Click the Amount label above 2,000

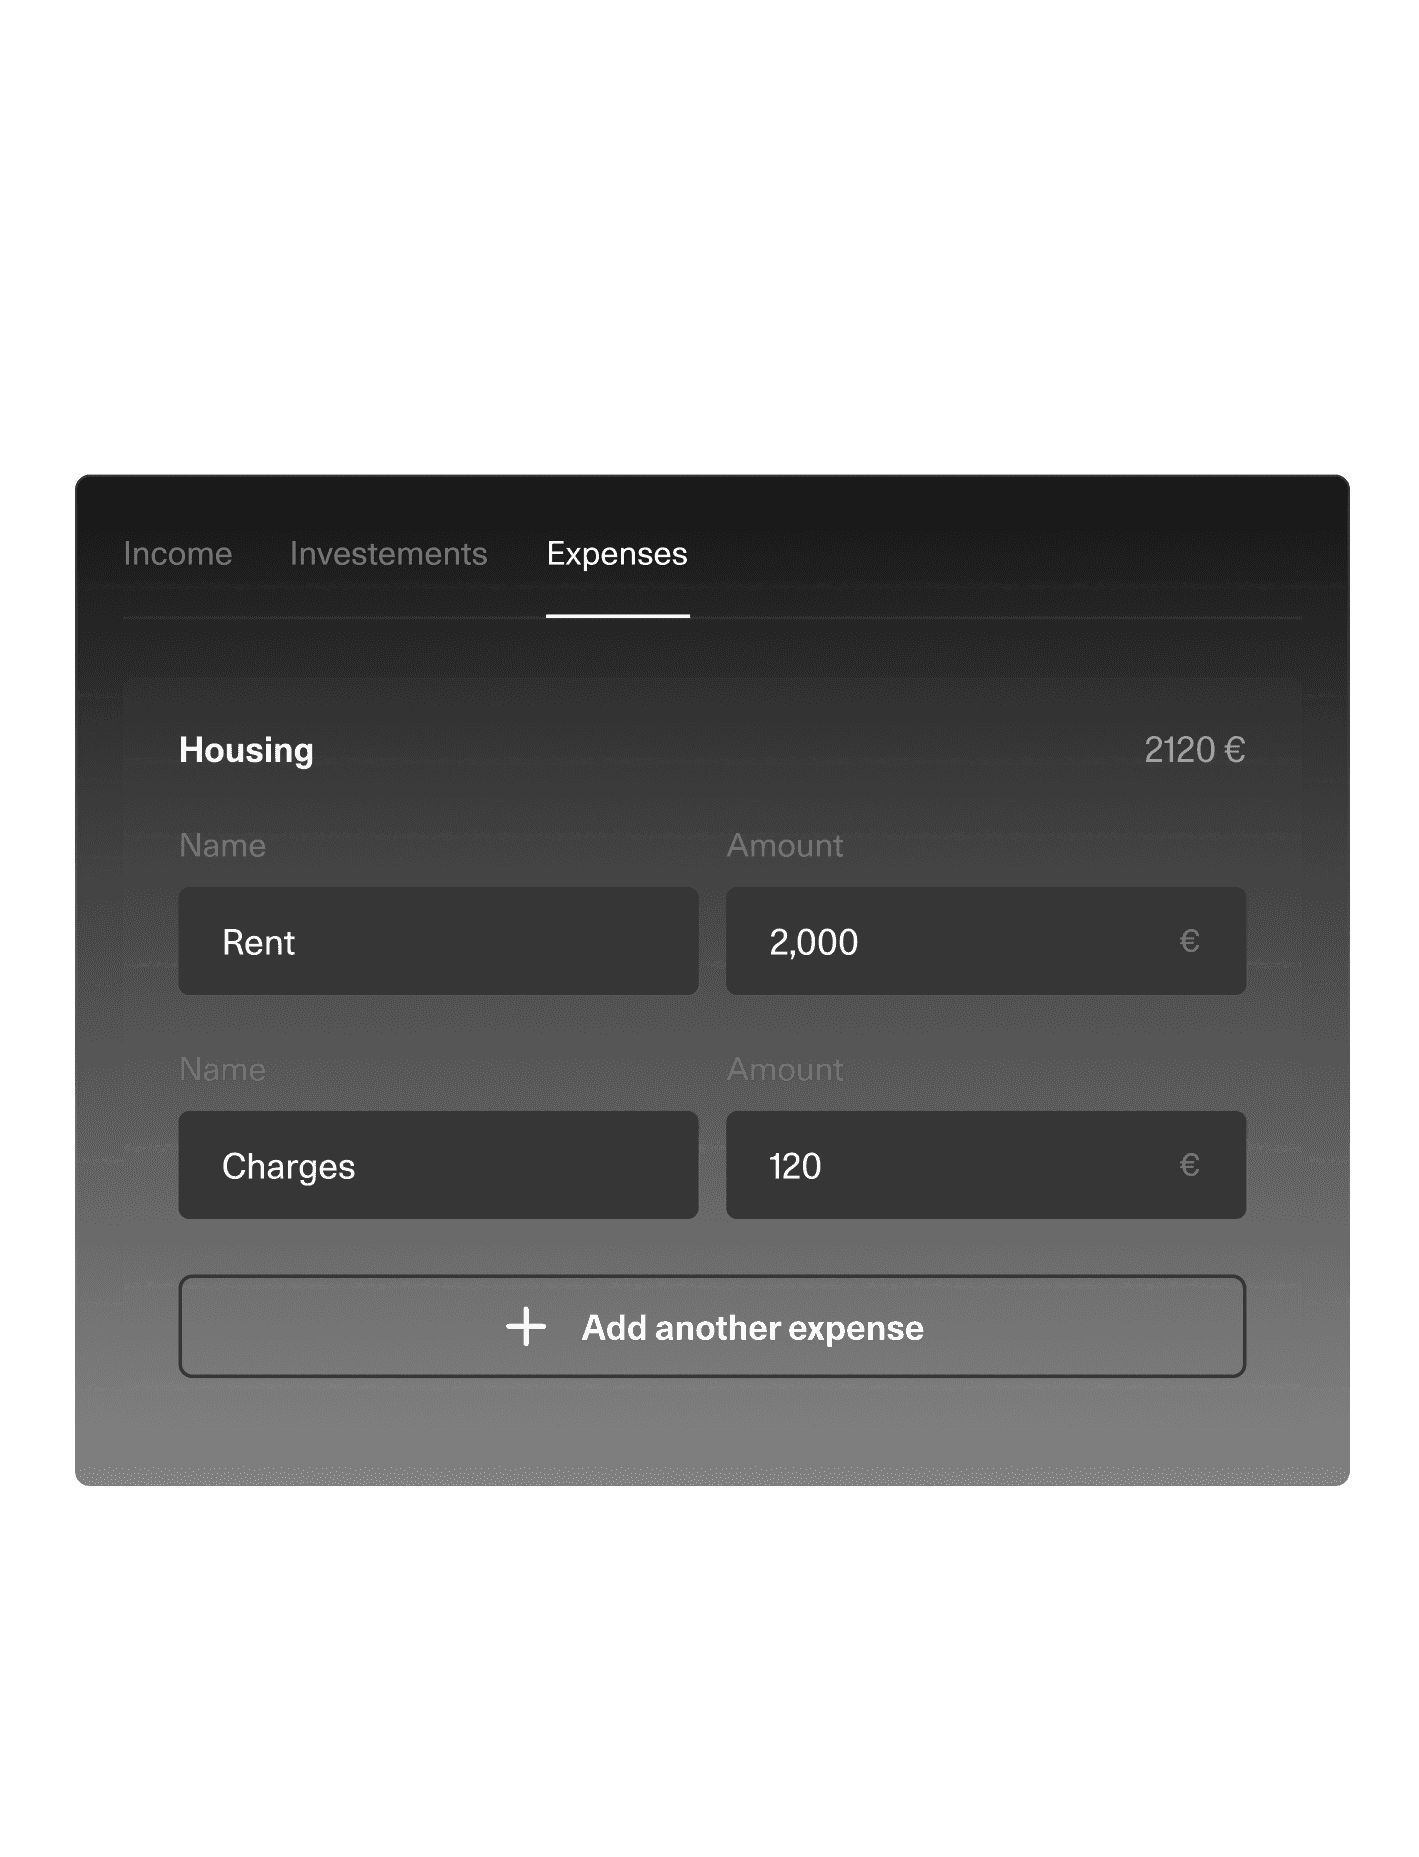pyautogui.click(x=785, y=846)
